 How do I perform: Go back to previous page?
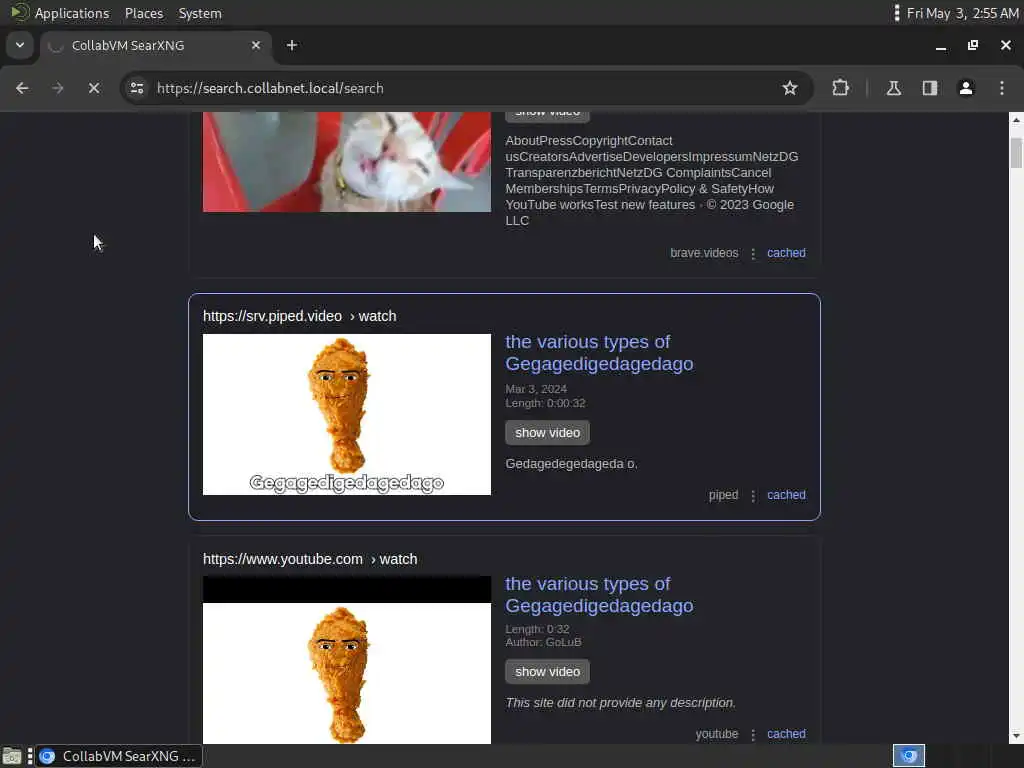click(x=22, y=88)
